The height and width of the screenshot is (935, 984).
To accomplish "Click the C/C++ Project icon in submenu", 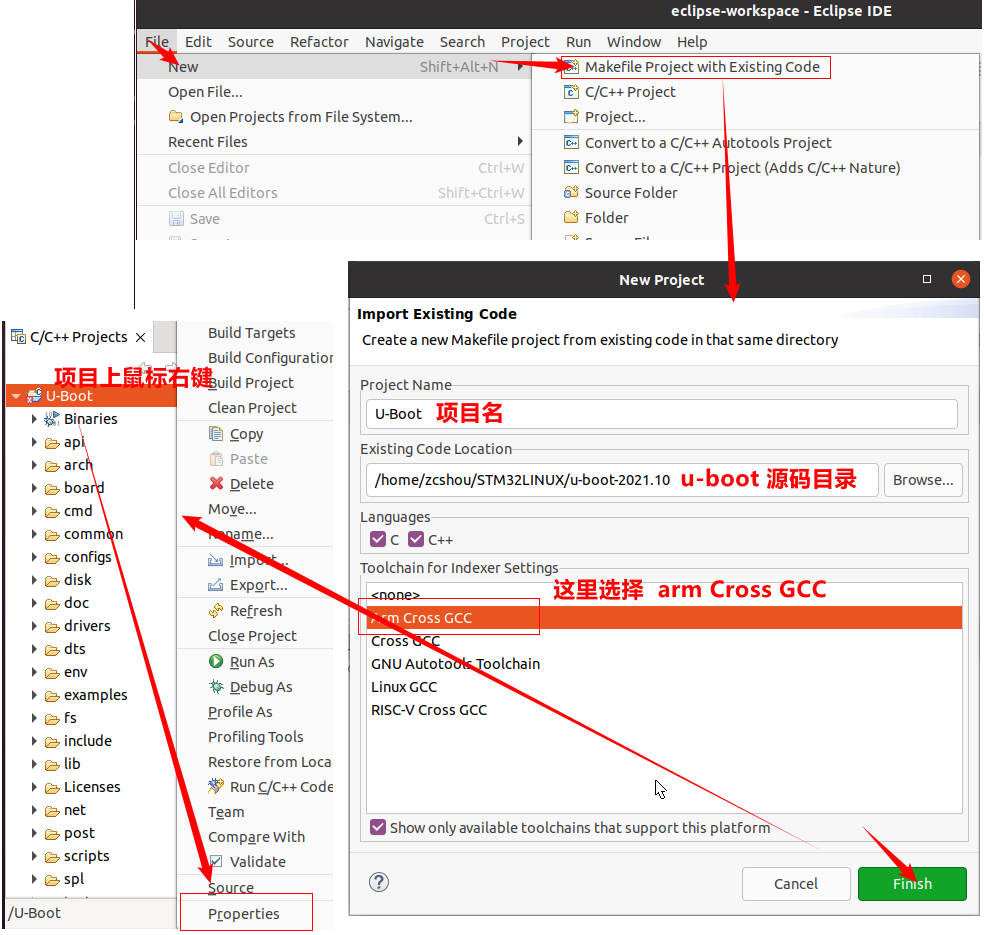I will click(571, 92).
